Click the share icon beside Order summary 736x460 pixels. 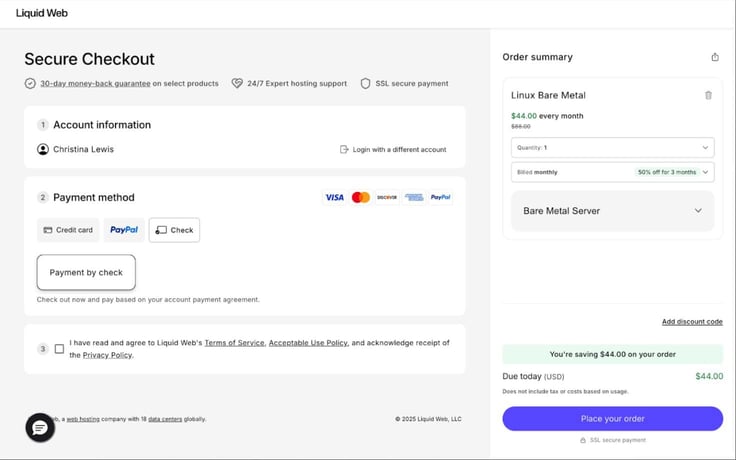click(714, 57)
